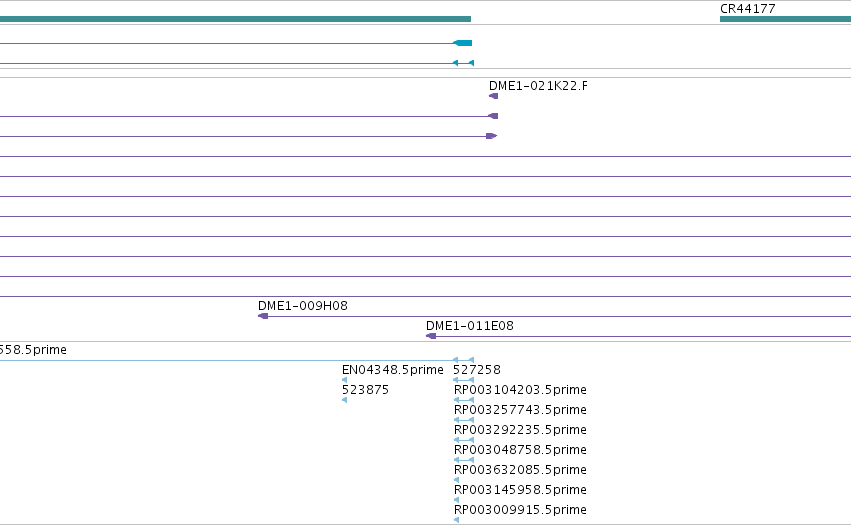Select the RP003104203.5prime label

point(520,390)
